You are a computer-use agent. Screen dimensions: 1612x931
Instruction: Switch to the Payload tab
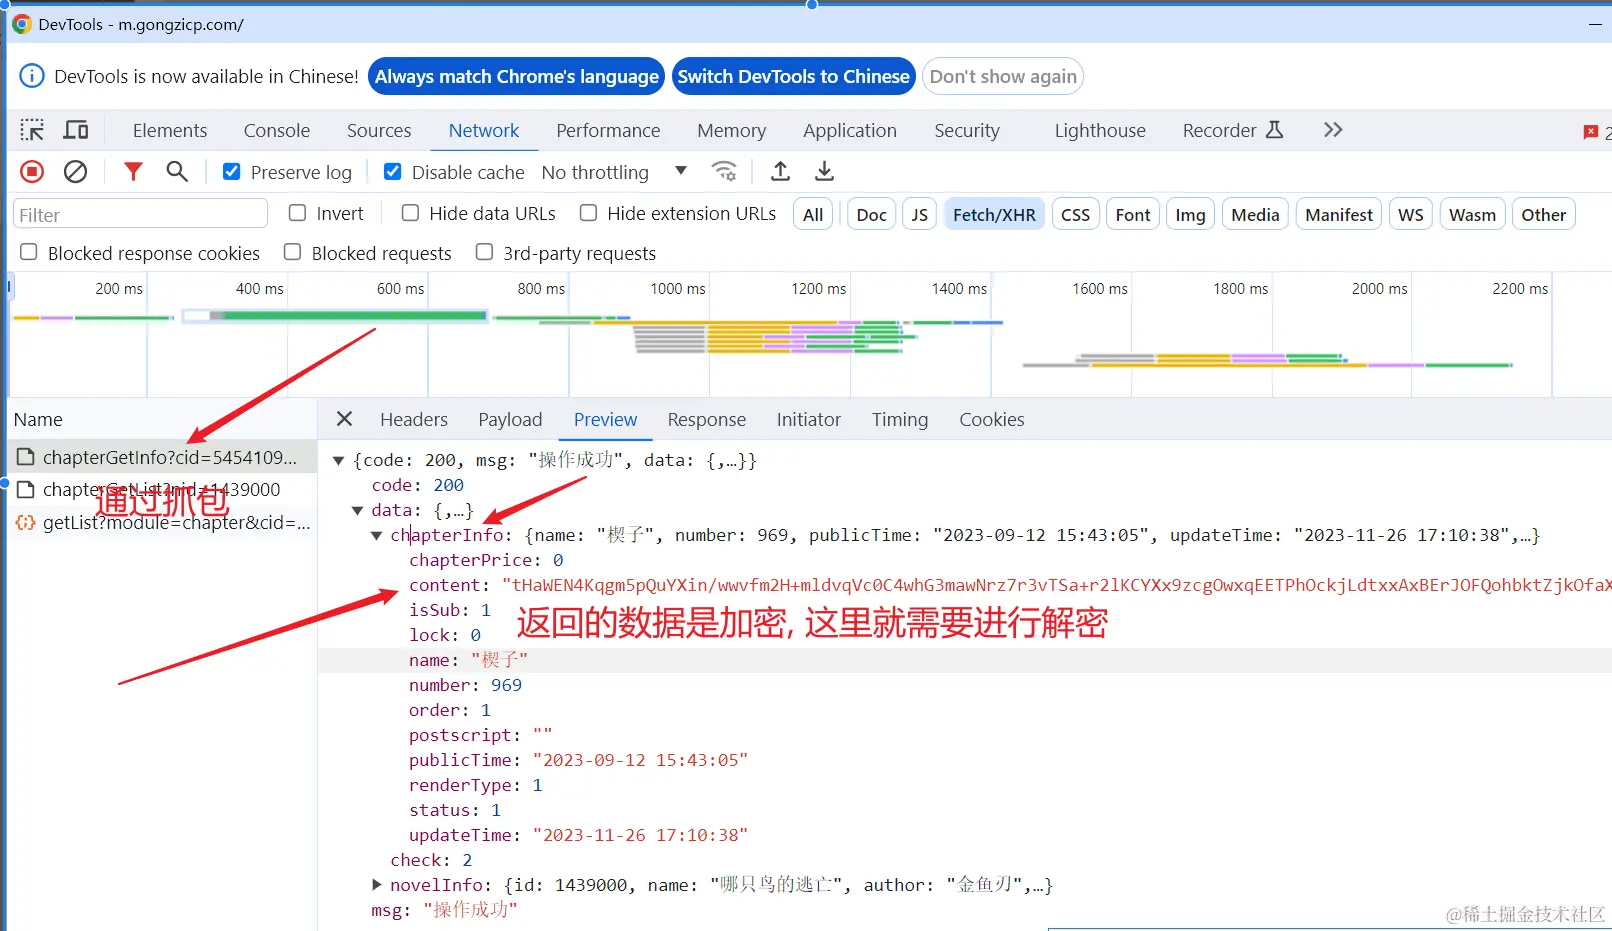tap(510, 419)
